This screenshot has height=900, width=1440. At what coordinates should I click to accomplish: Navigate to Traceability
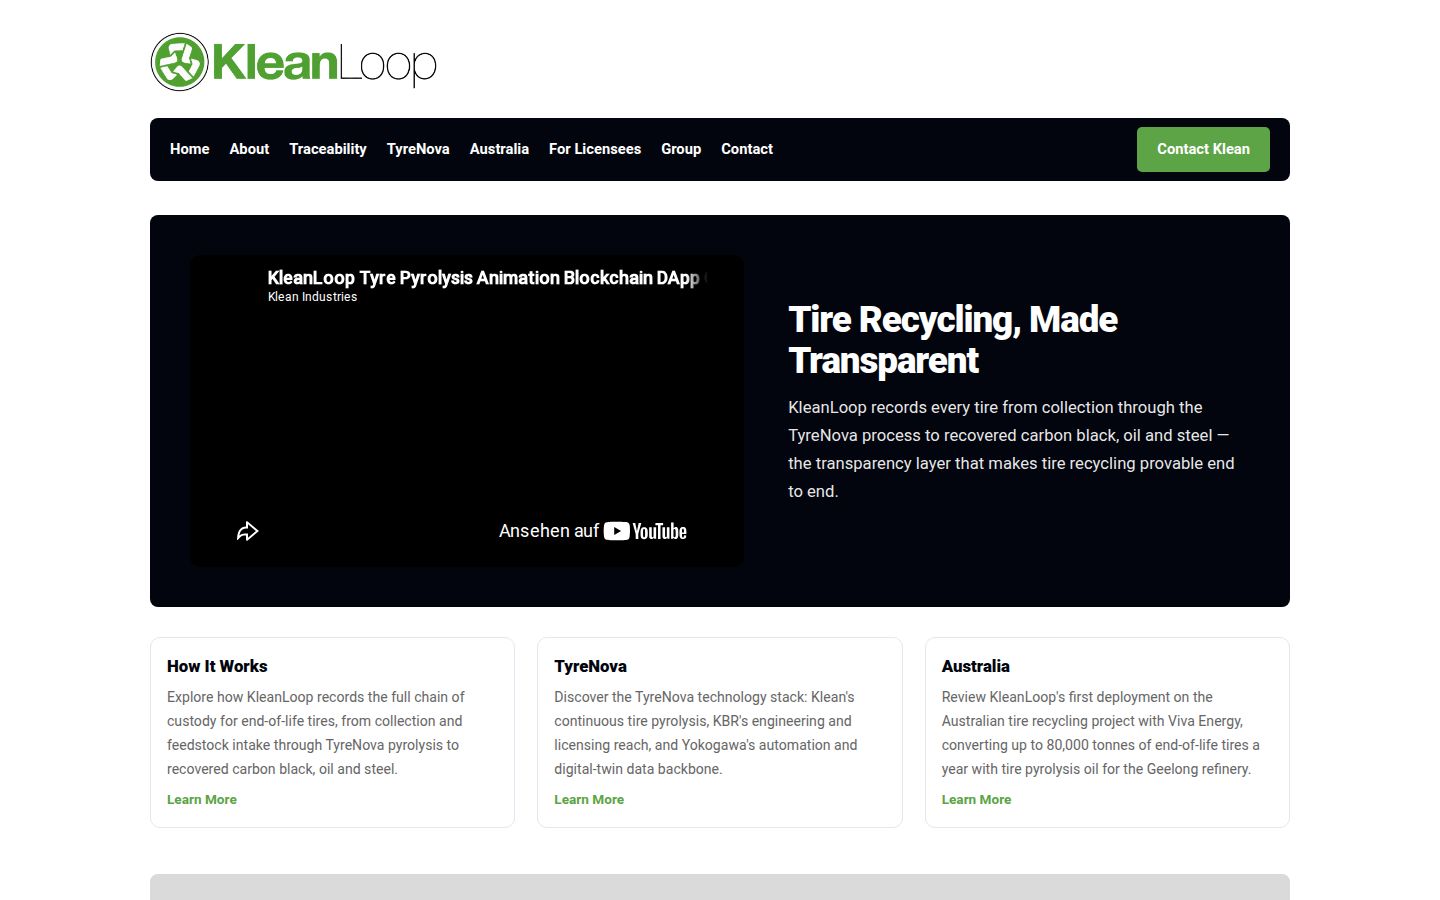(x=328, y=149)
